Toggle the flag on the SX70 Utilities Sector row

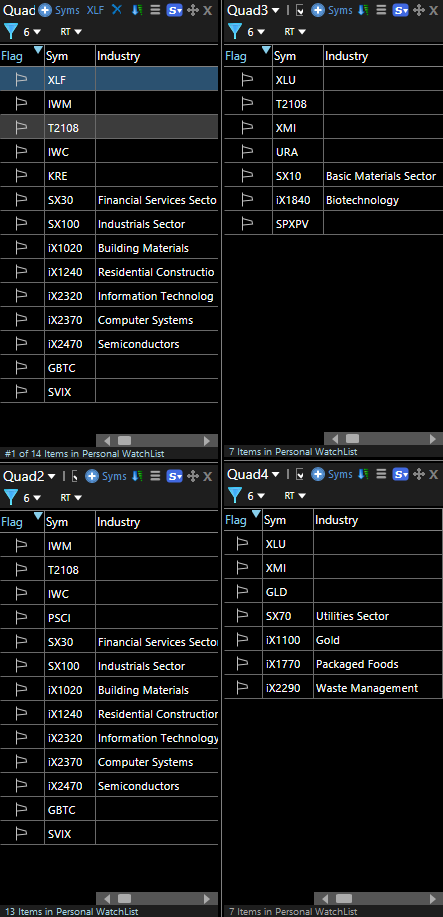pyautogui.click(x=242, y=615)
